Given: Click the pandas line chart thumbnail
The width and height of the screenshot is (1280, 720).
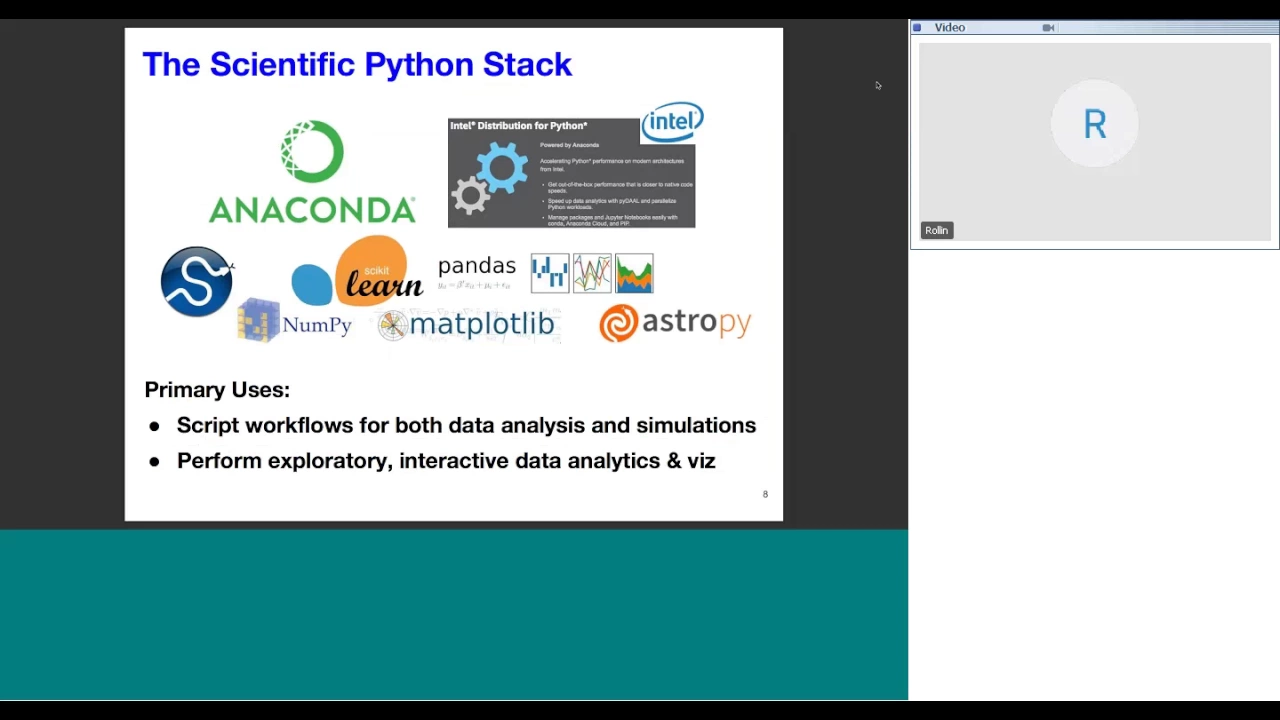Looking at the screenshot, I should [x=592, y=273].
